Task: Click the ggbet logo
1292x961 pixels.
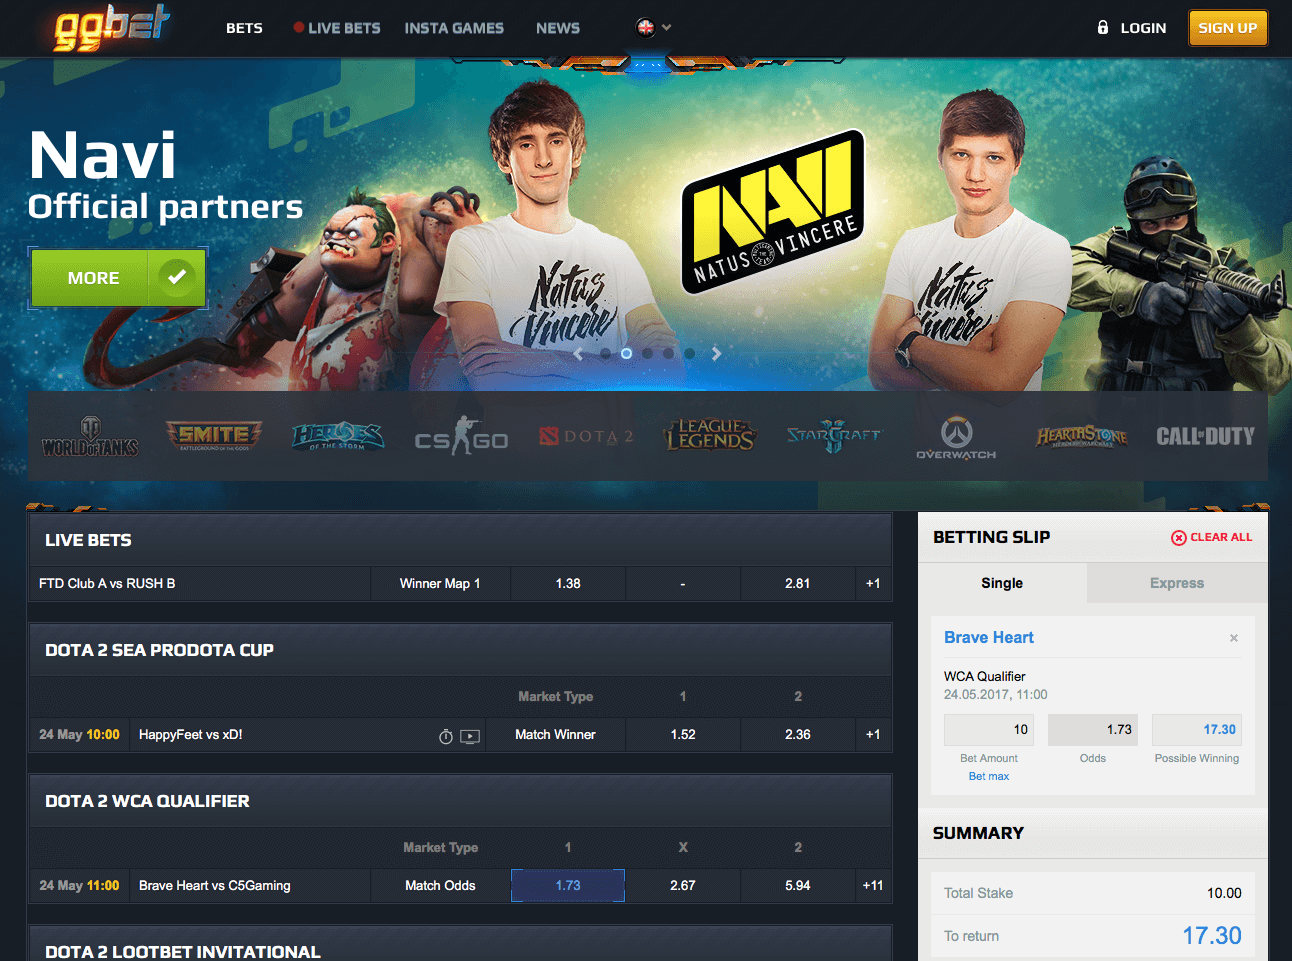Action: coord(111,27)
